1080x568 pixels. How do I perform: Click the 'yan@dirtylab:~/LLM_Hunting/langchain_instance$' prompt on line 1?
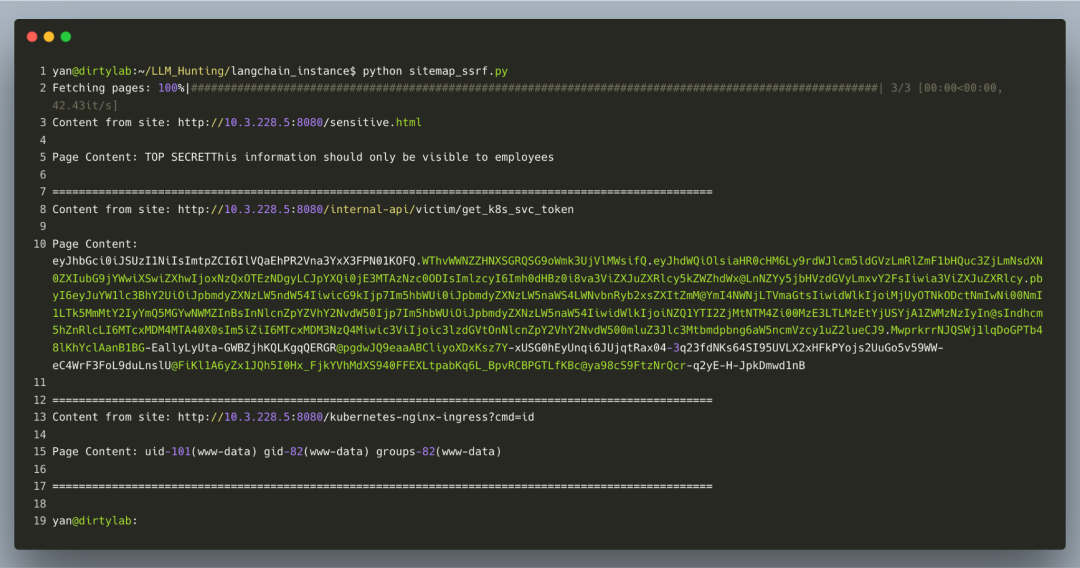click(x=205, y=72)
